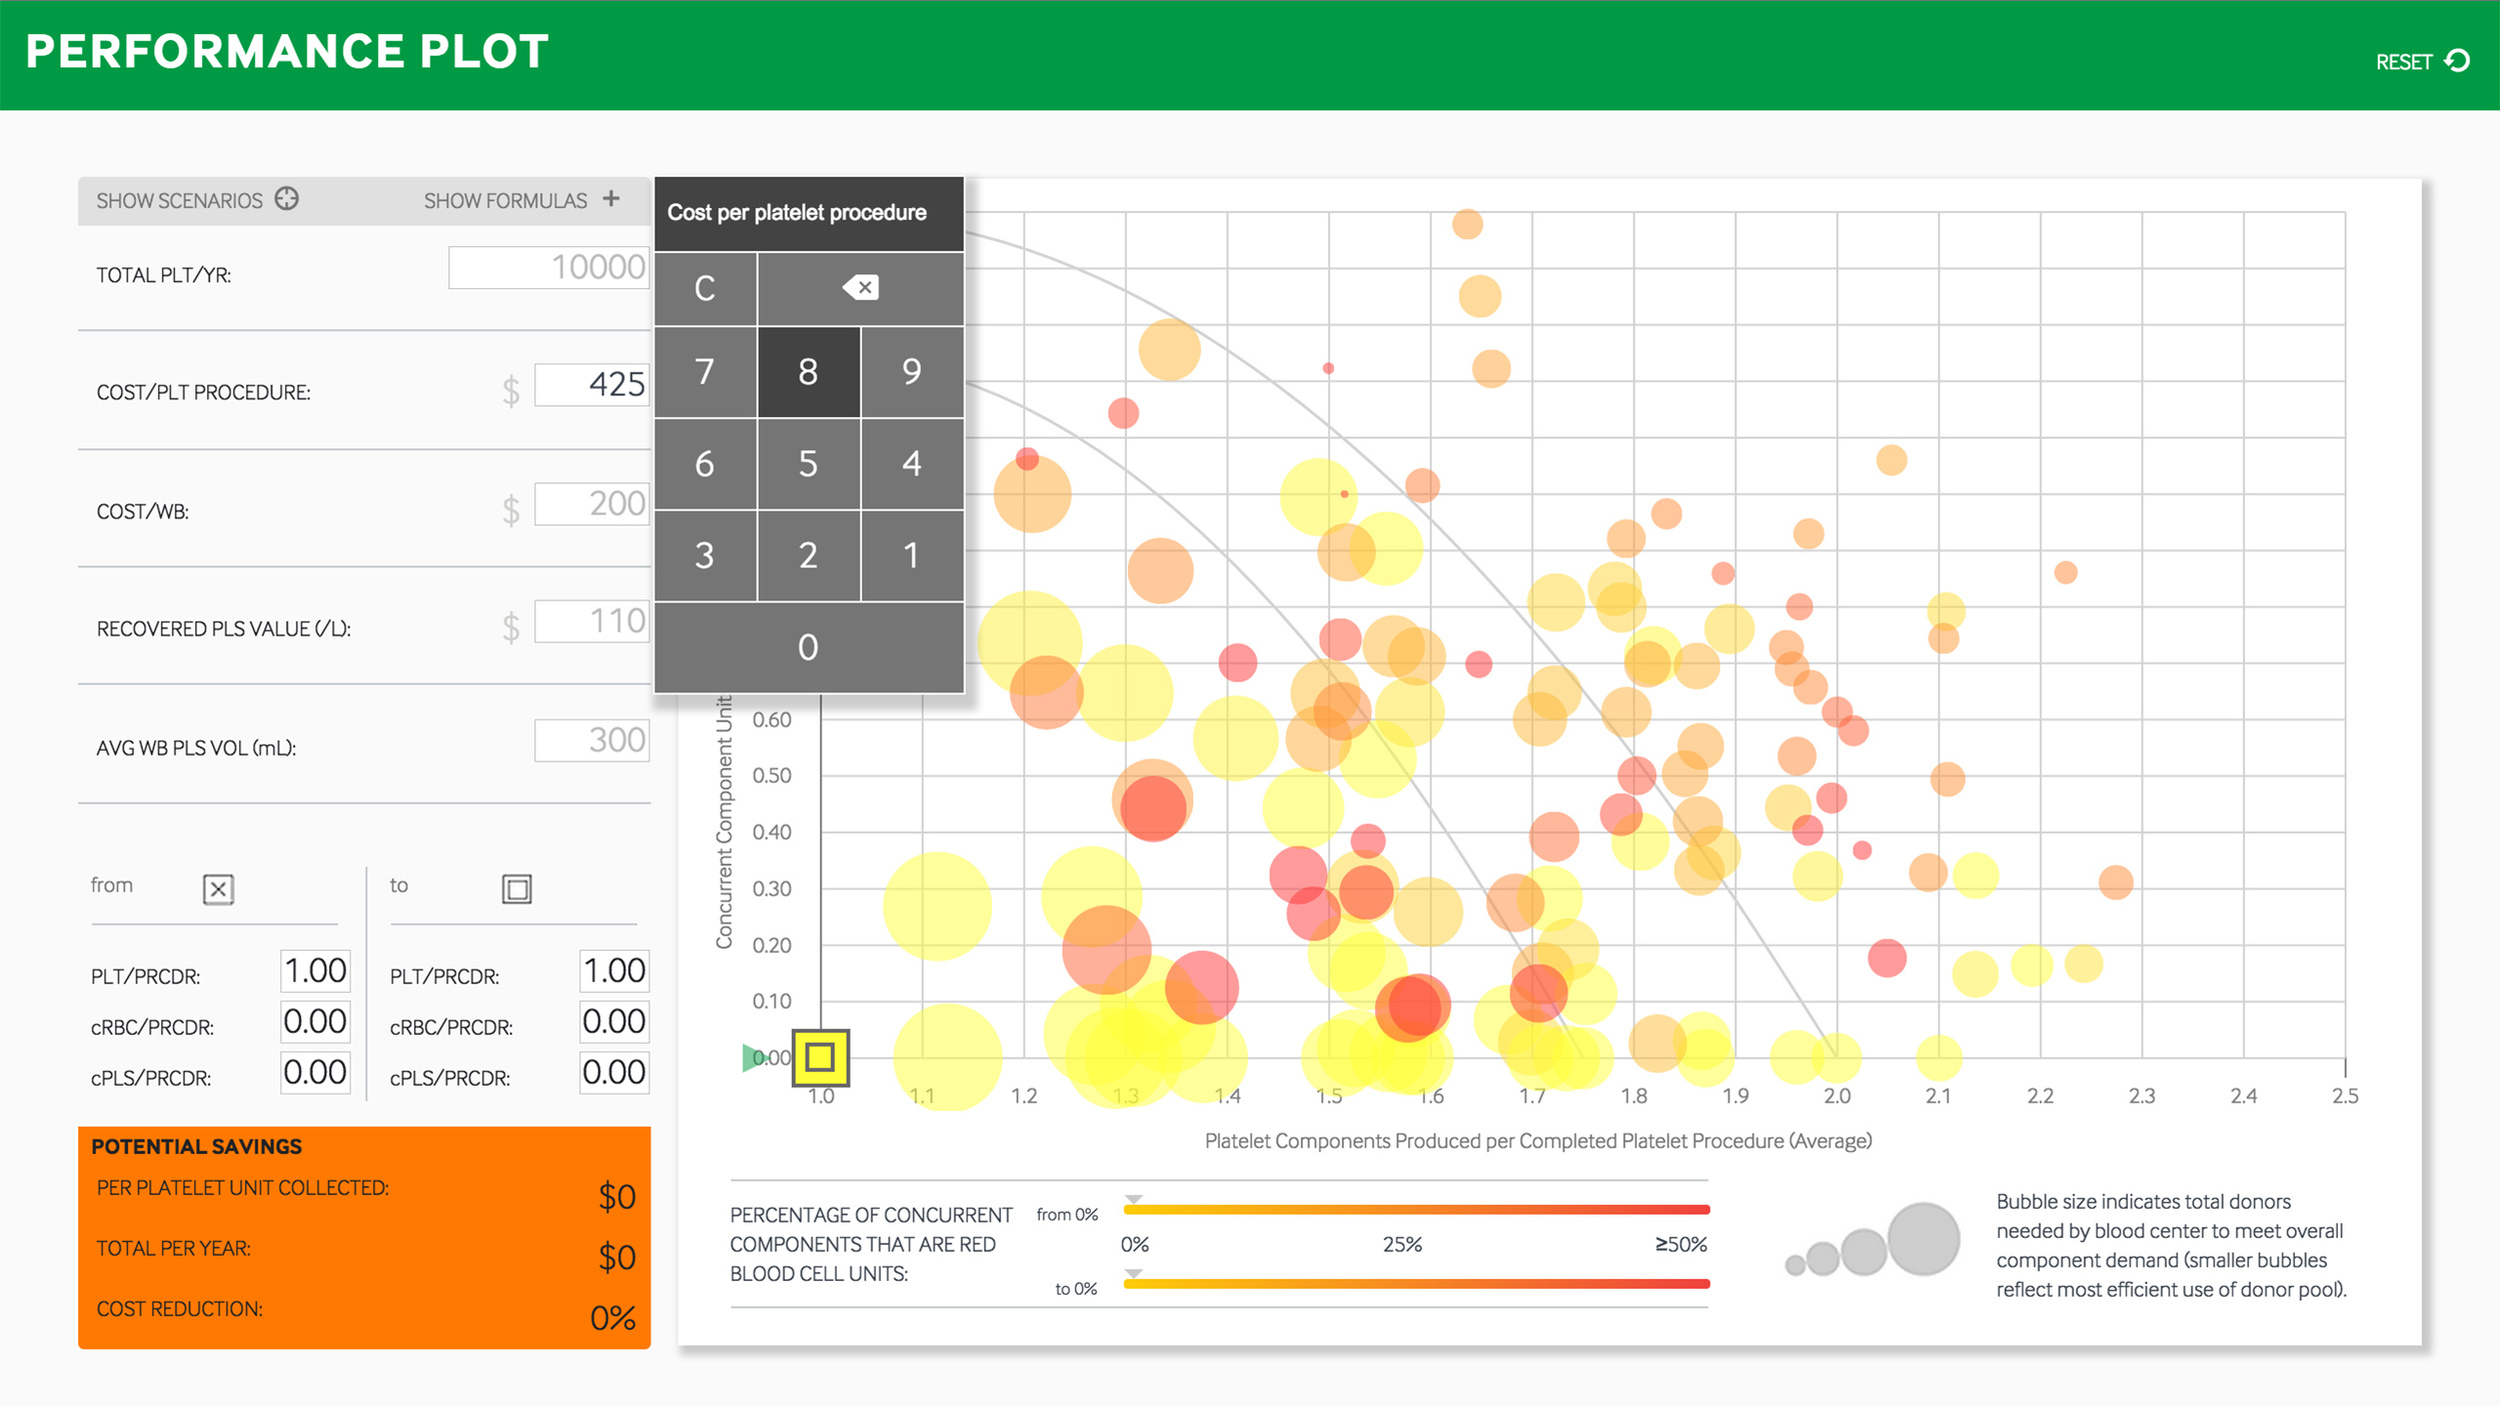
Task: Click the C clear key on keypad
Action: point(705,288)
